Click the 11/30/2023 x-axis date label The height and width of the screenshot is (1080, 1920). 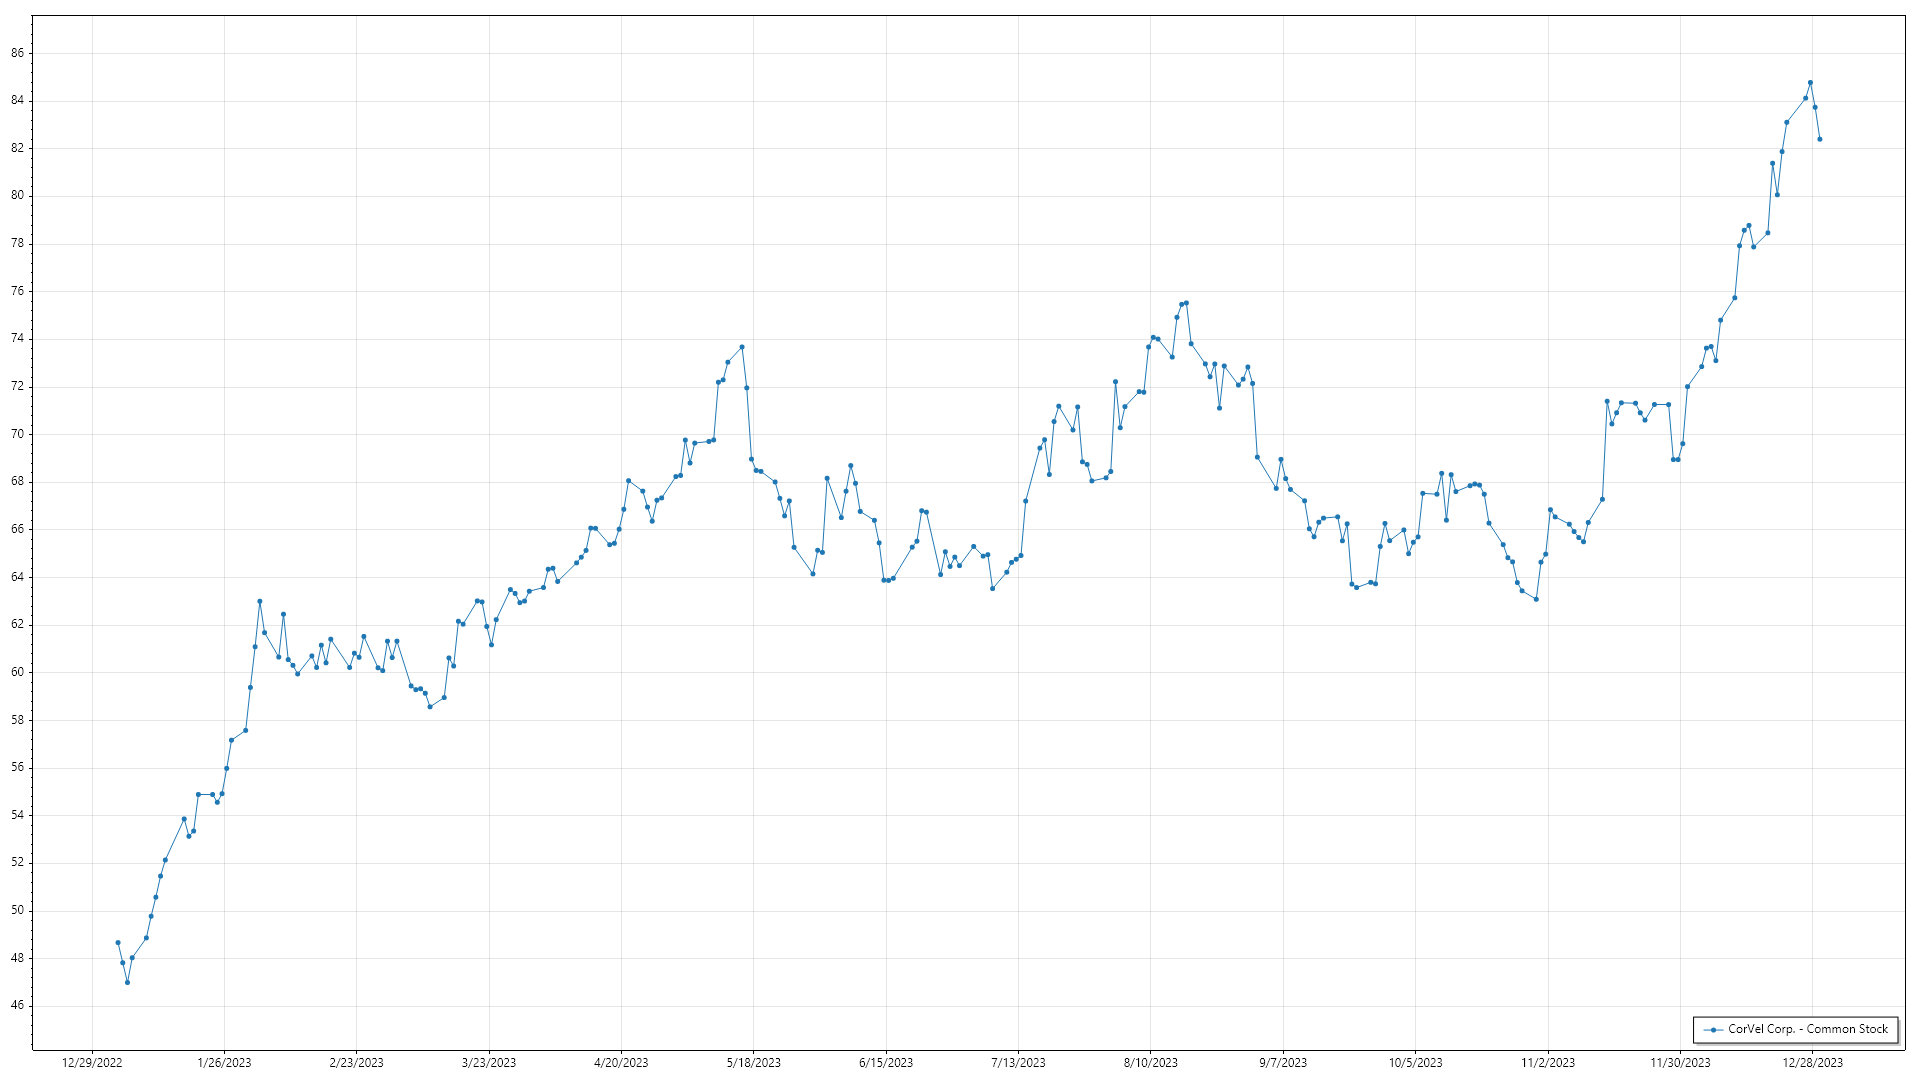click(x=1680, y=1063)
